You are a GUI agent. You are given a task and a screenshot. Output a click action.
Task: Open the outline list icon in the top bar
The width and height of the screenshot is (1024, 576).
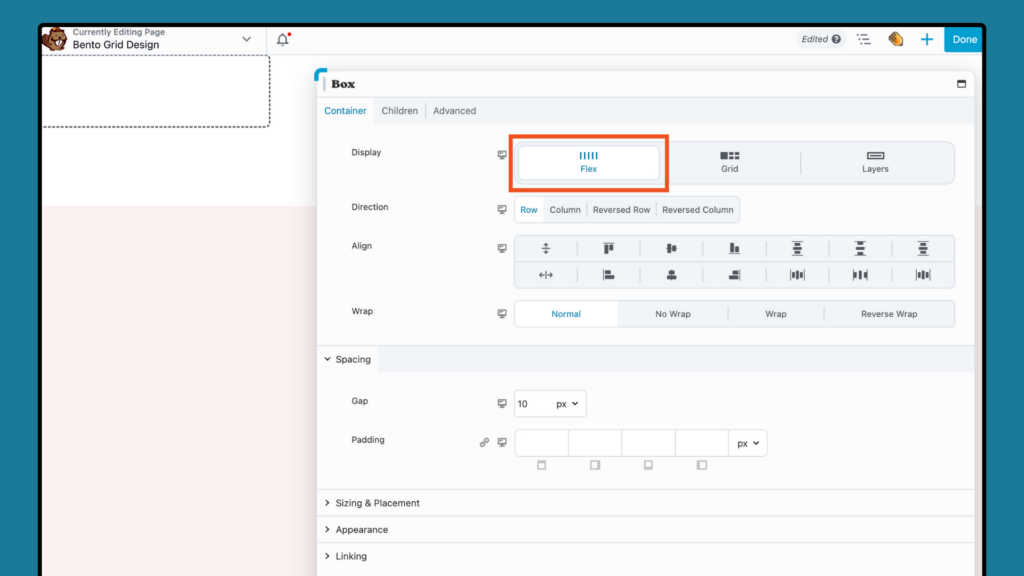(x=864, y=39)
